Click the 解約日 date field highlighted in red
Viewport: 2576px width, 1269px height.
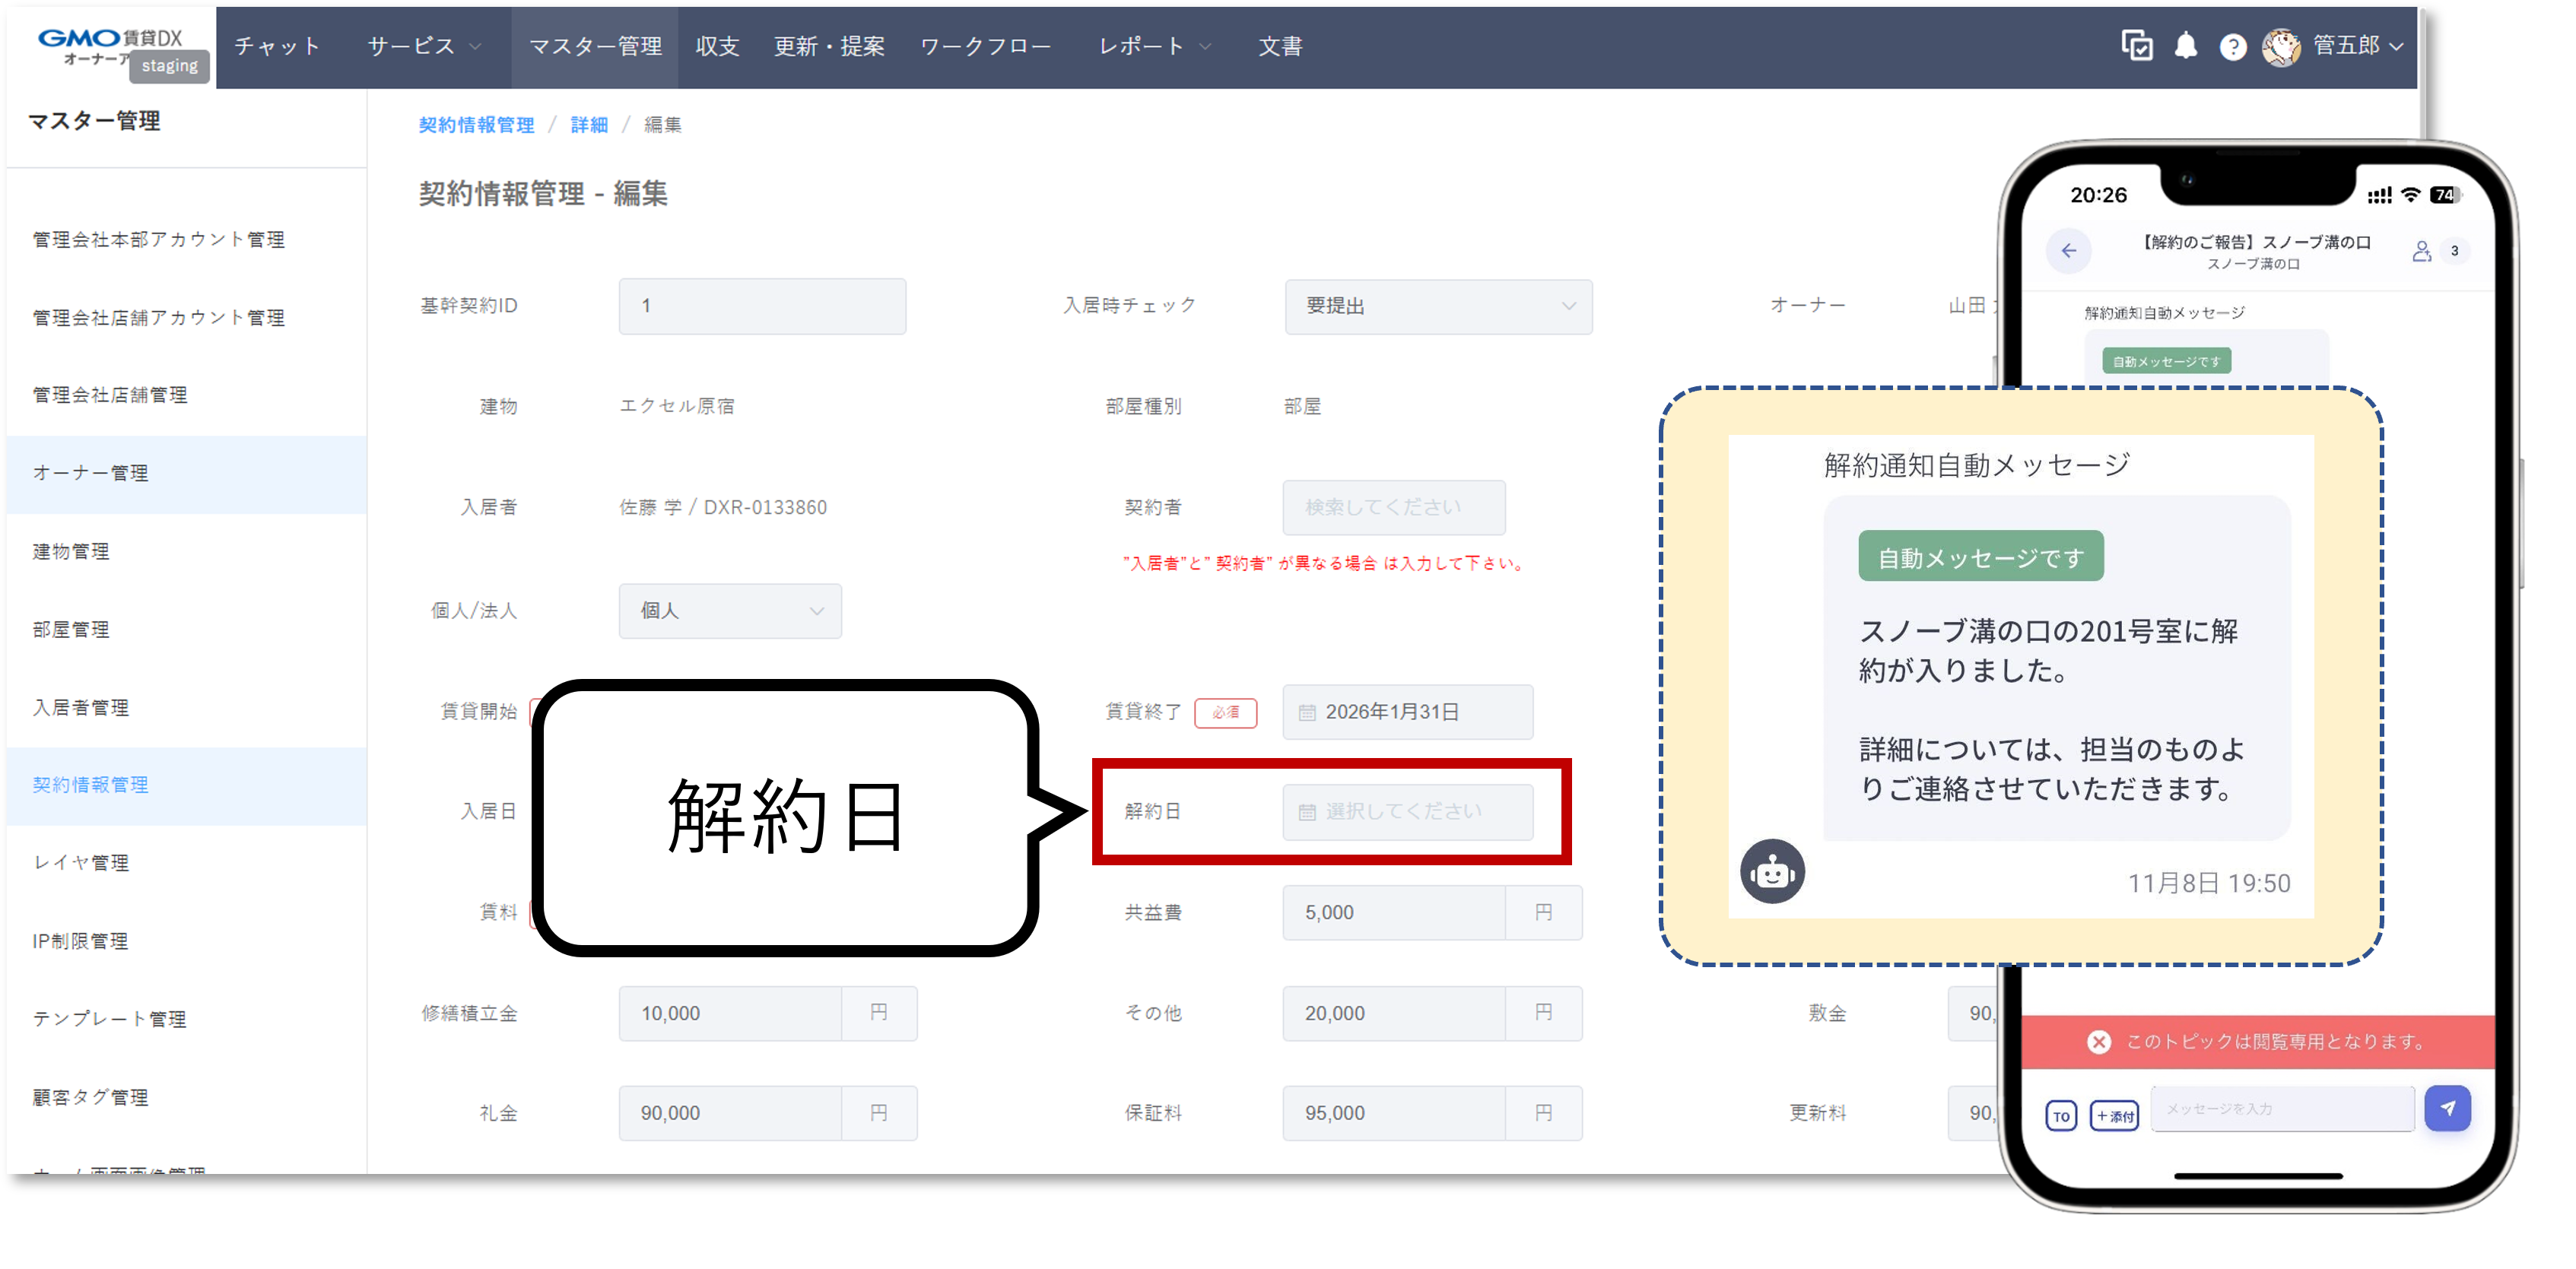click(x=1410, y=812)
